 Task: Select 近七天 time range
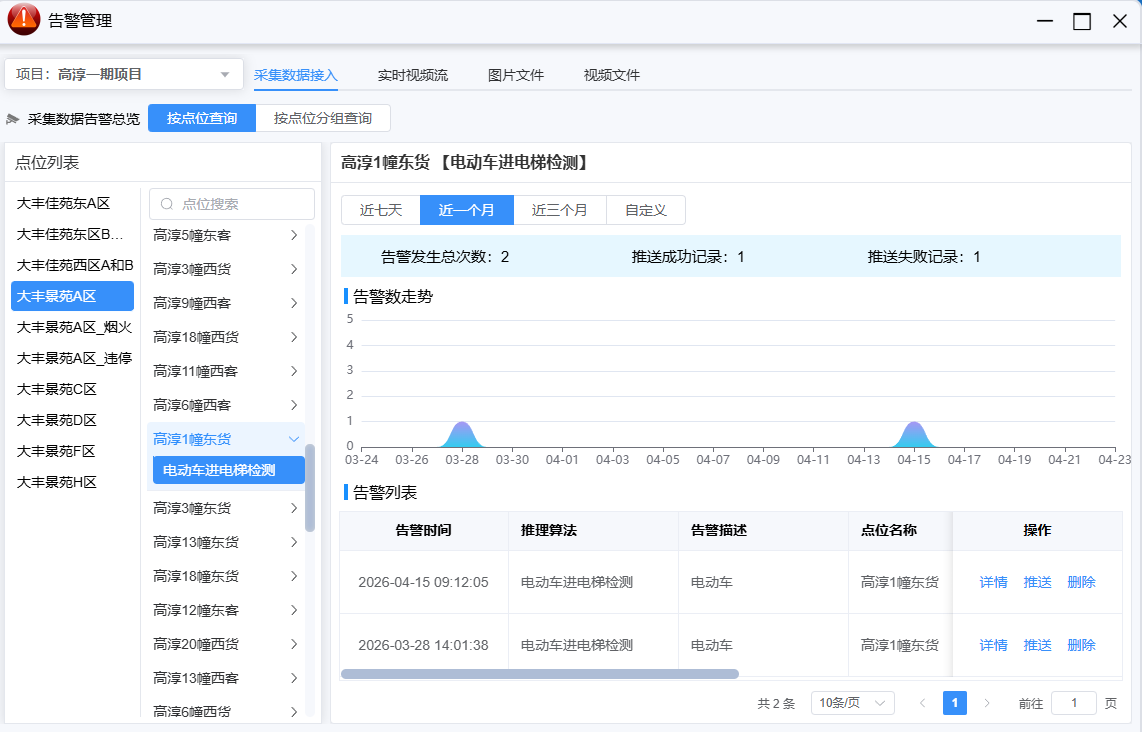point(381,210)
